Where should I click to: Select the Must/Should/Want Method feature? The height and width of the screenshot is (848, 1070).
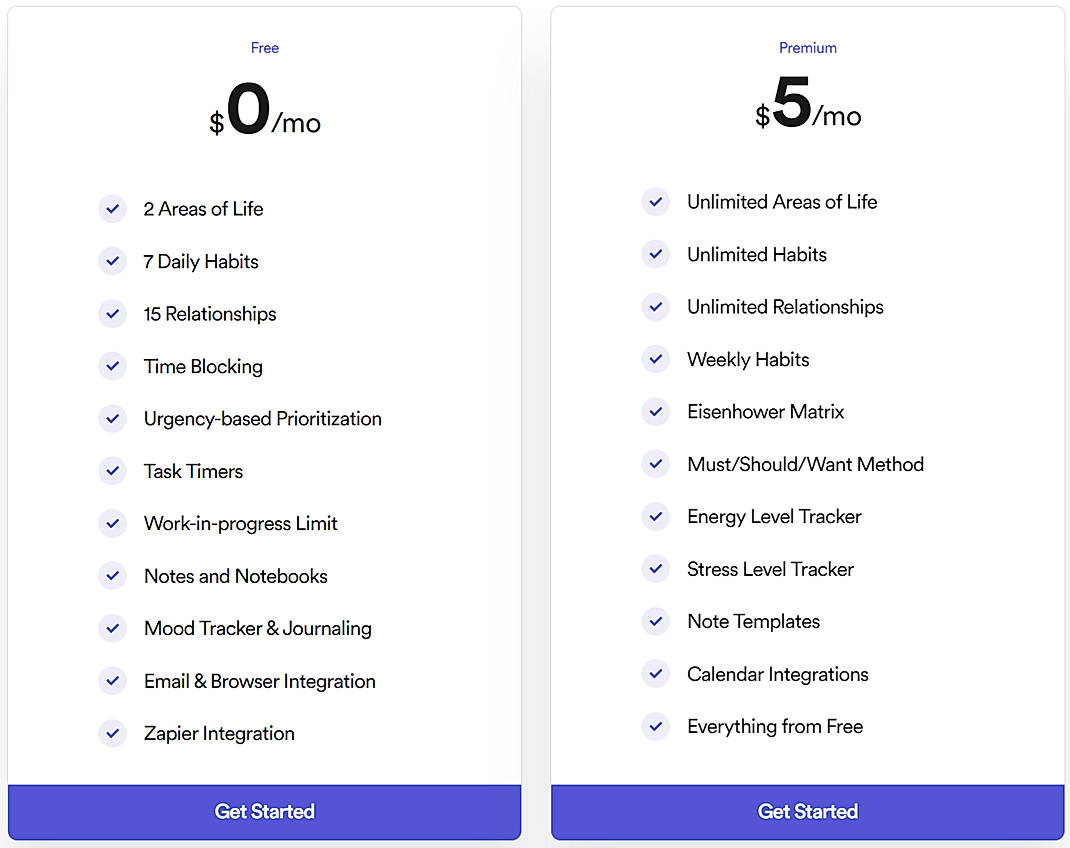(x=805, y=464)
